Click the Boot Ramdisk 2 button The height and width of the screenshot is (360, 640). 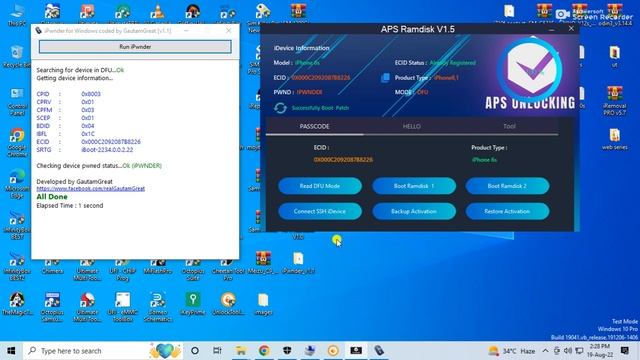(x=507, y=186)
